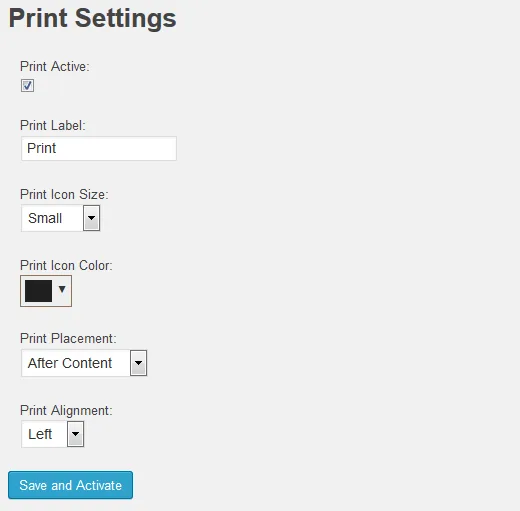Click inside the Print Label text field
The image size is (520, 511).
(x=99, y=148)
